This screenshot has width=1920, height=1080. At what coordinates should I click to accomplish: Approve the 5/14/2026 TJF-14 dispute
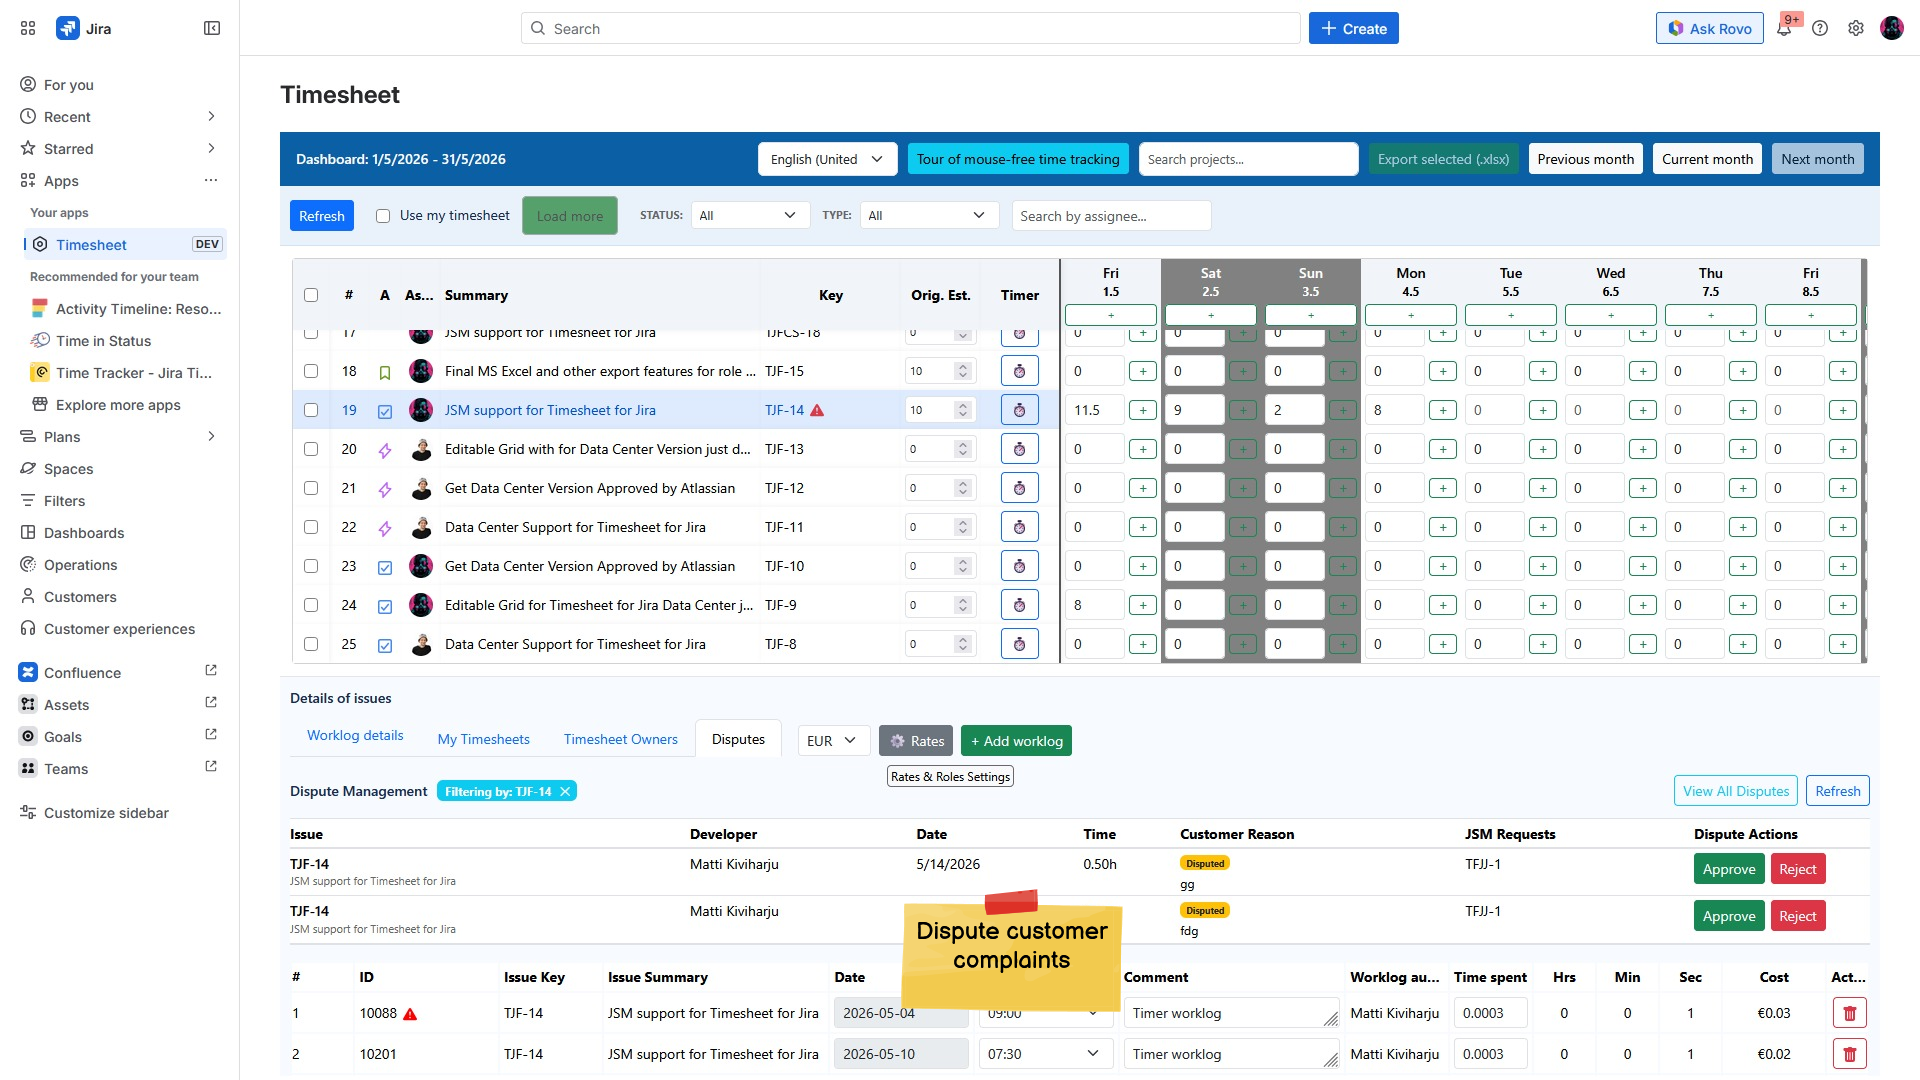tap(1729, 869)
